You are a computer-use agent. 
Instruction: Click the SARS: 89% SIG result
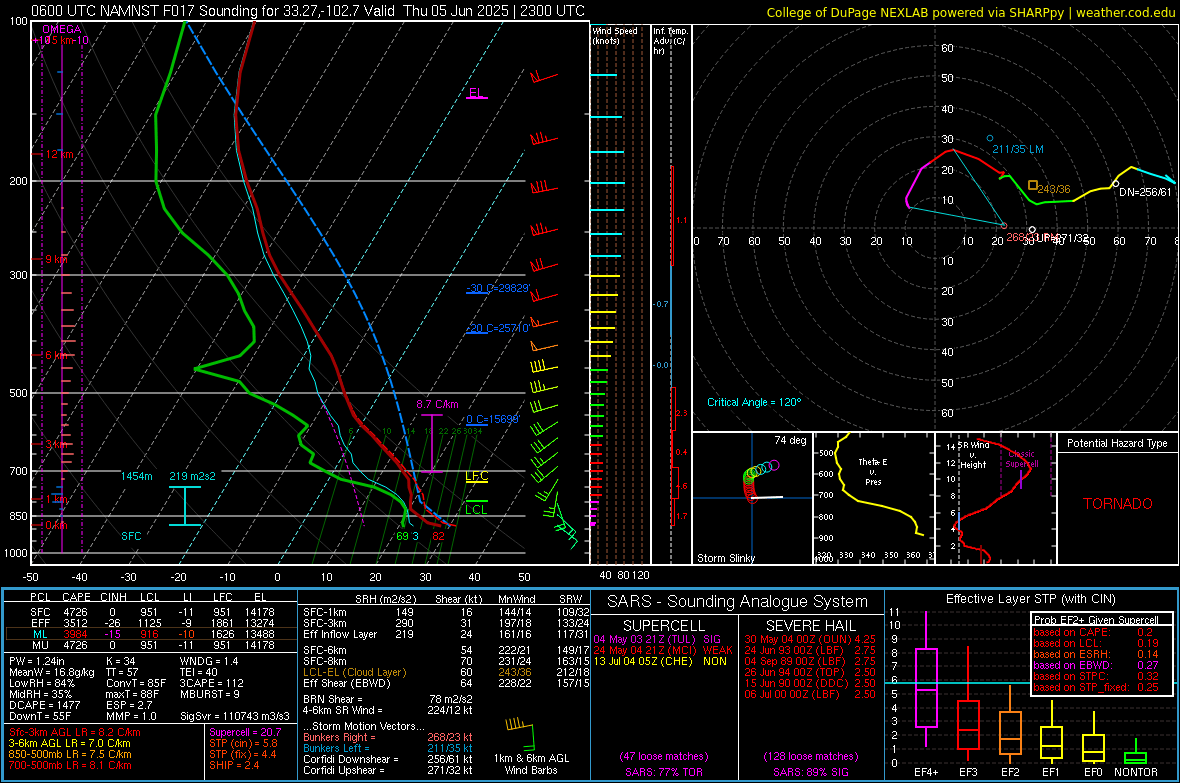pos(810,772)
